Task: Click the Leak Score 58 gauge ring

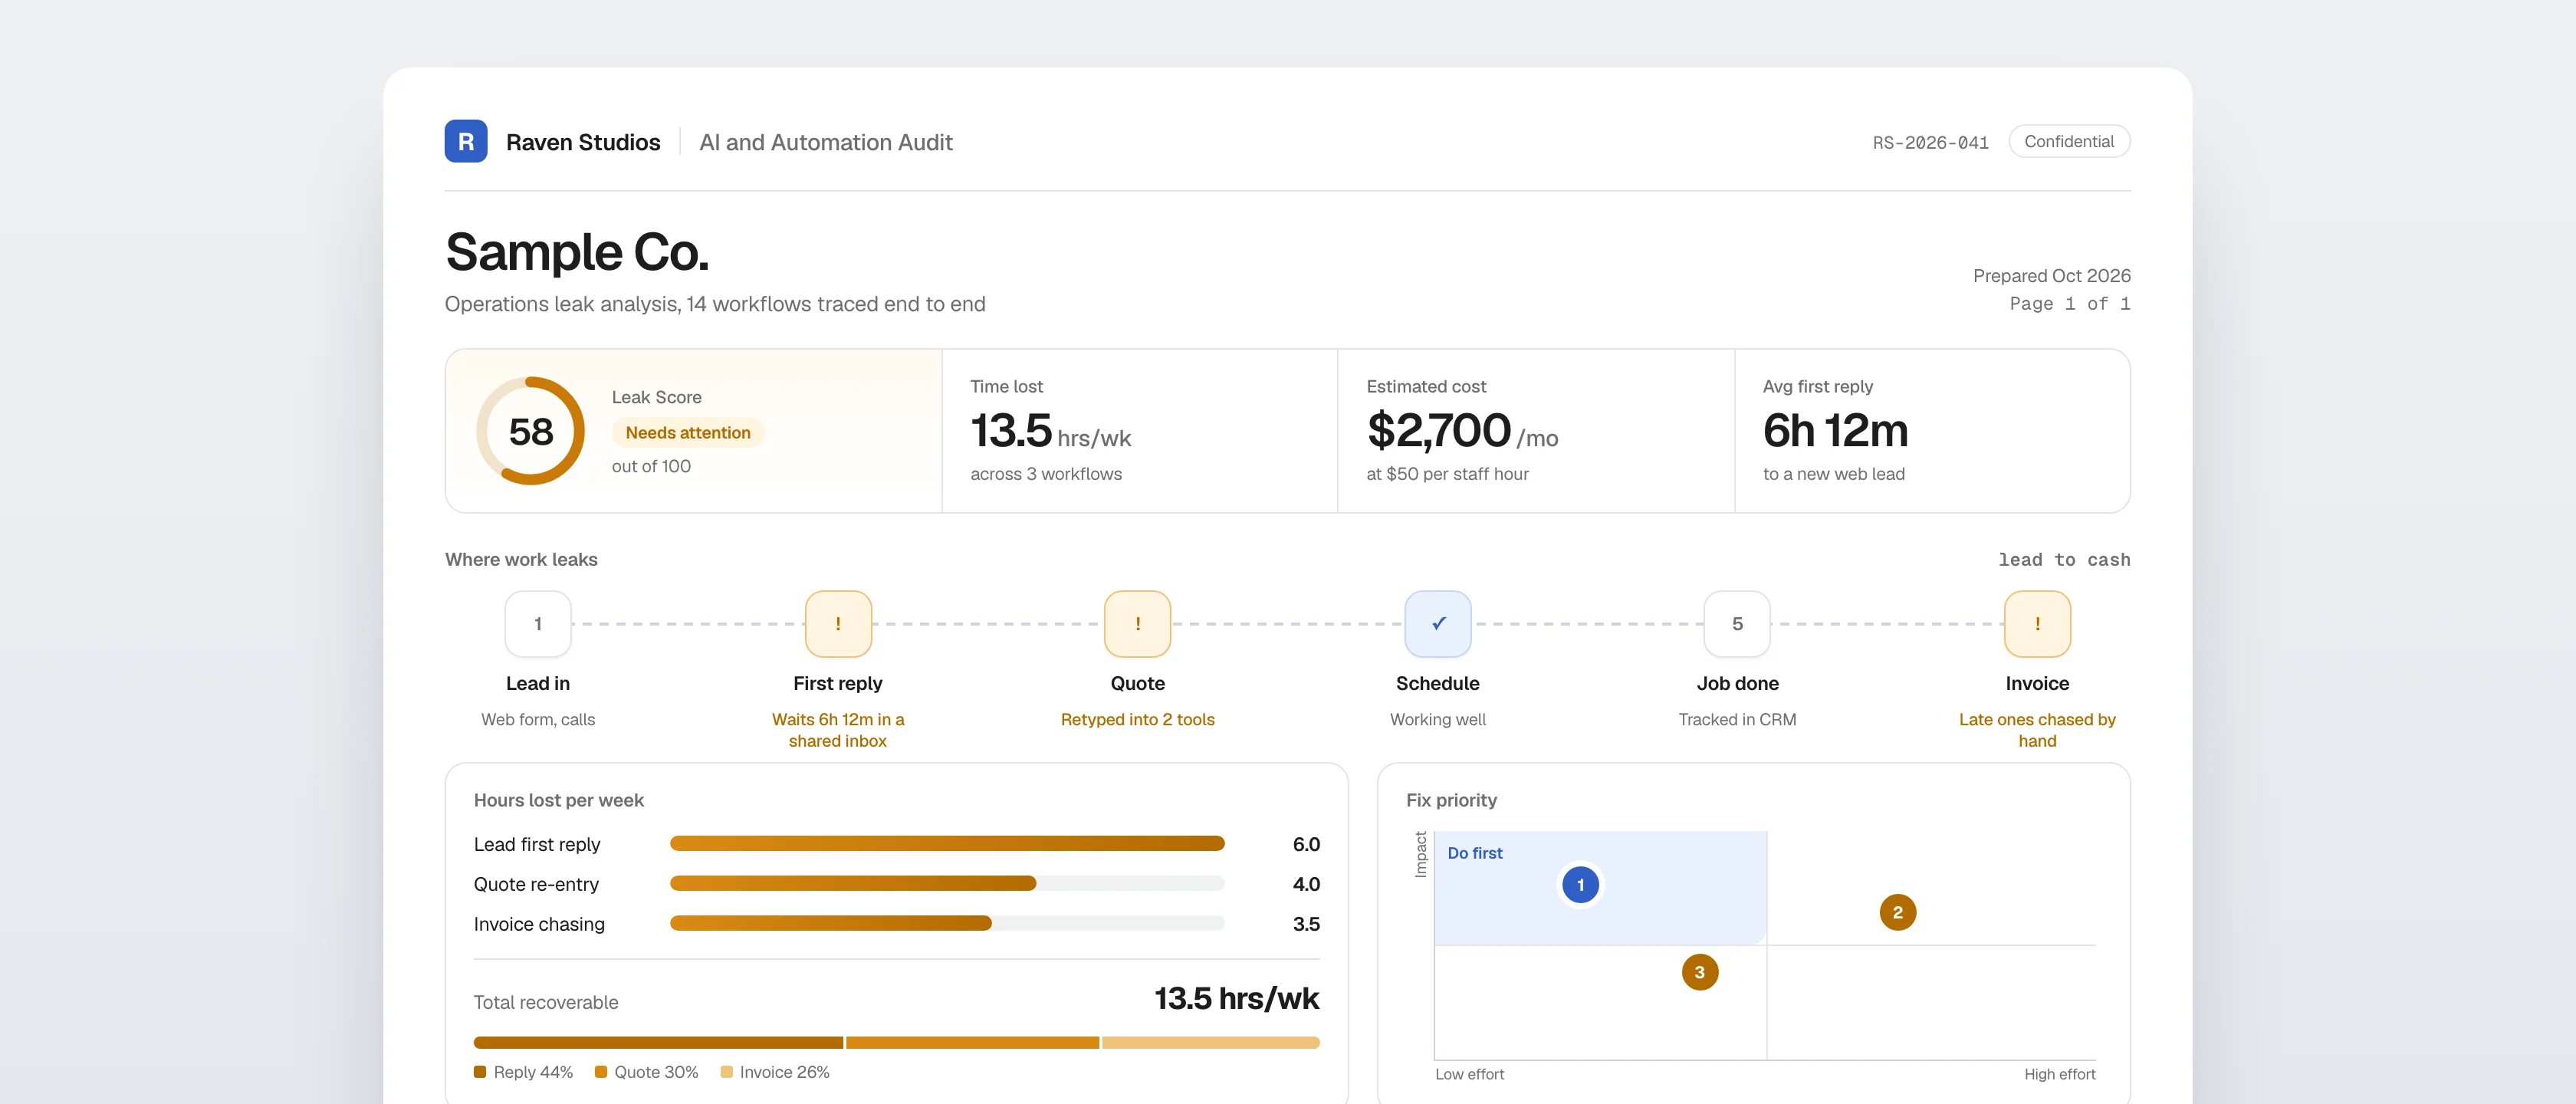Action: point(531,431)
